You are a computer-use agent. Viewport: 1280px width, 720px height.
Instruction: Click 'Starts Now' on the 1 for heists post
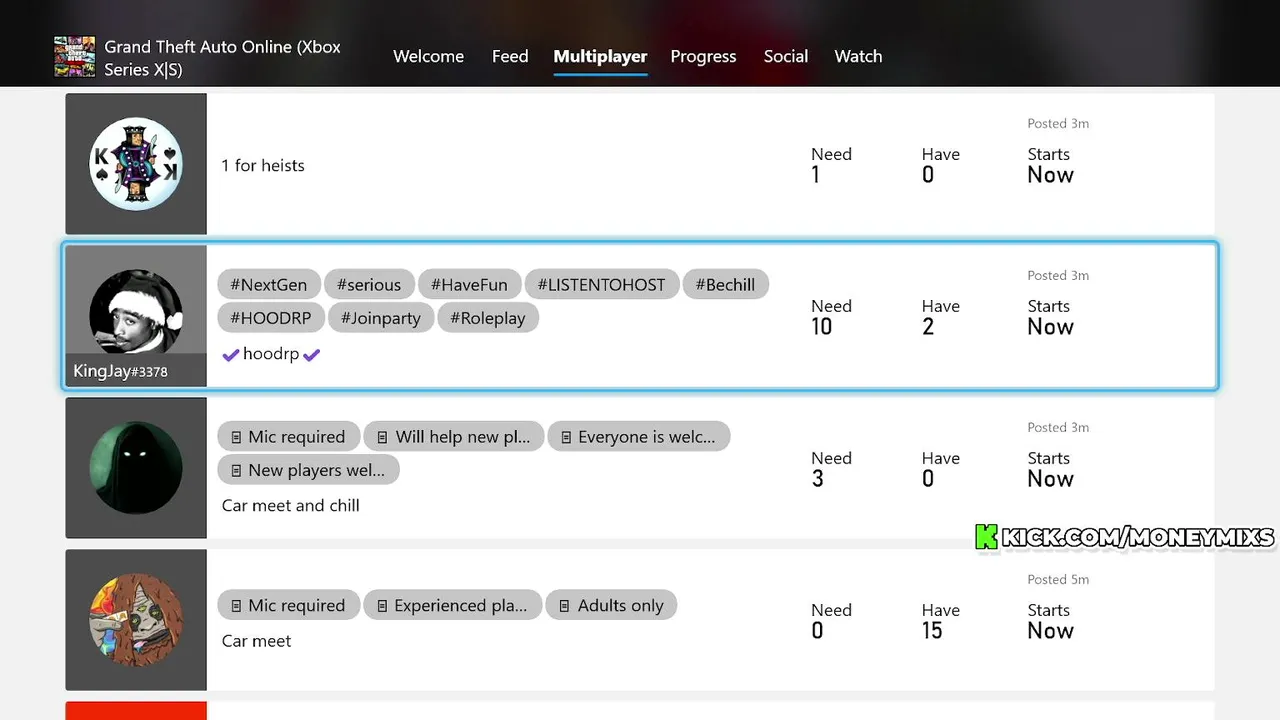point(1050,165)
